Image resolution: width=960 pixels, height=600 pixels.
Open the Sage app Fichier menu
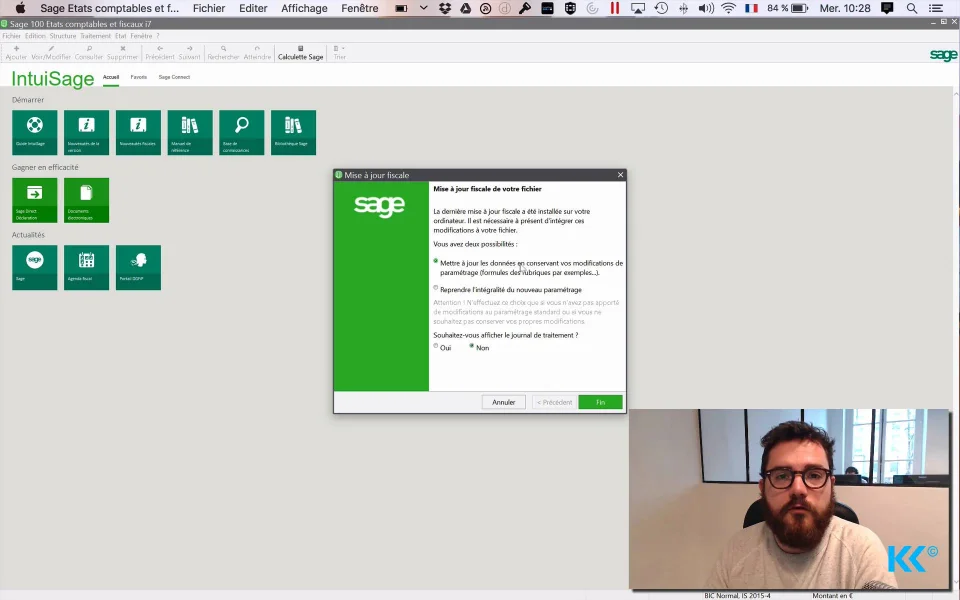(12, 36)
